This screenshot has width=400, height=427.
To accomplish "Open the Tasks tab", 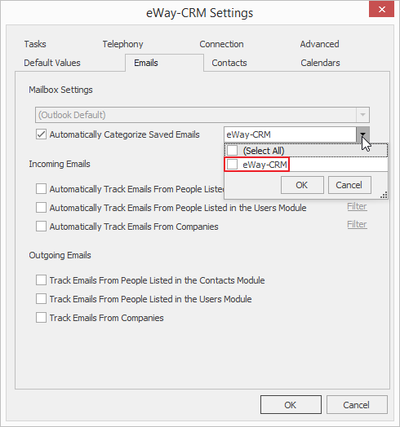I will point(35,44).
